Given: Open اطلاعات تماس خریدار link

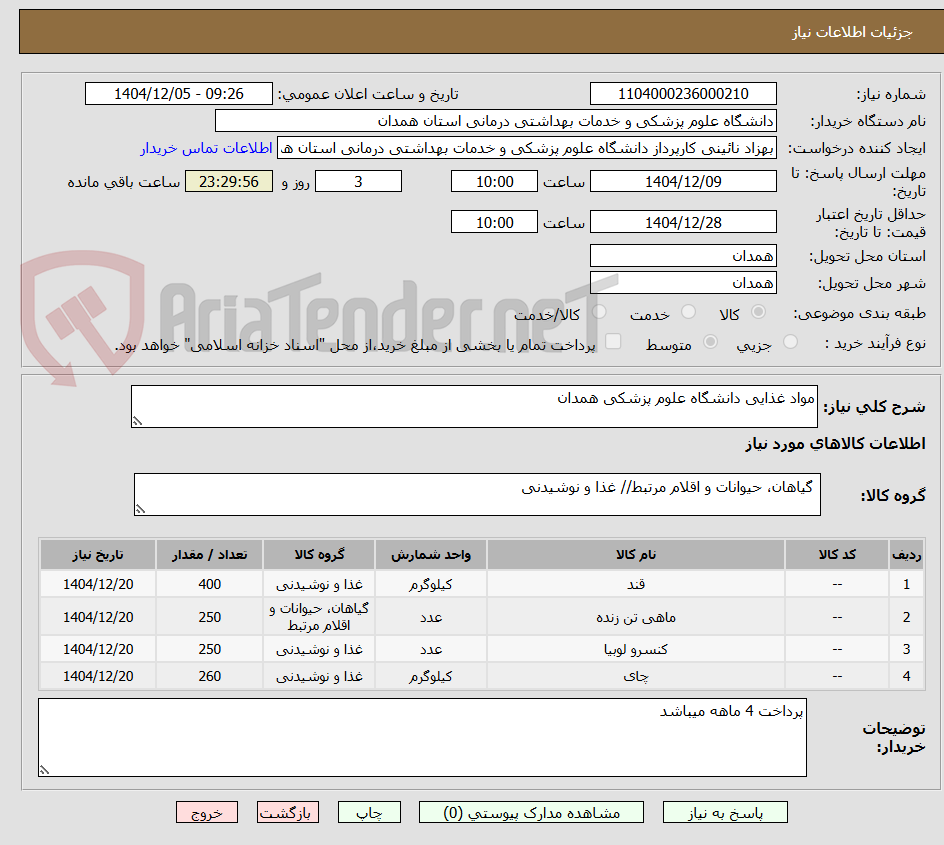Looking at the screenshot, I should pos(206,148).
